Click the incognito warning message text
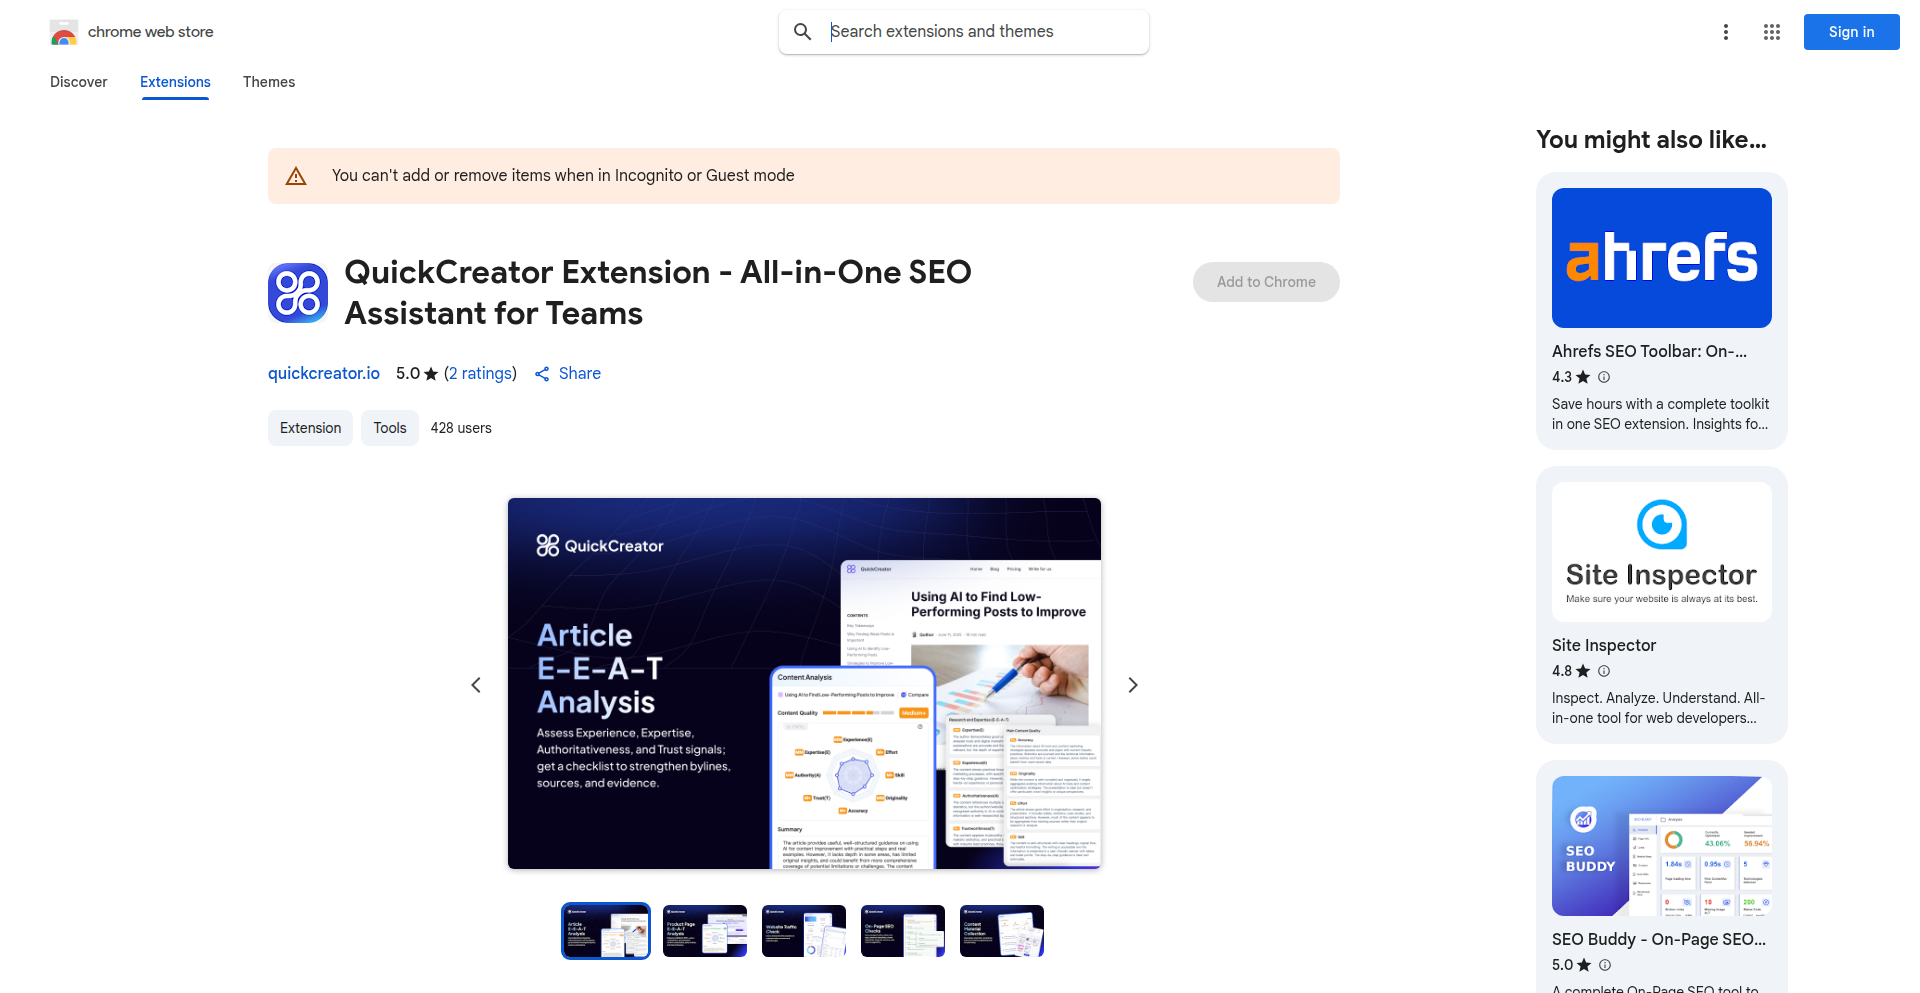The width and height of the screenshot is (1920, 993). pos(563,176)
